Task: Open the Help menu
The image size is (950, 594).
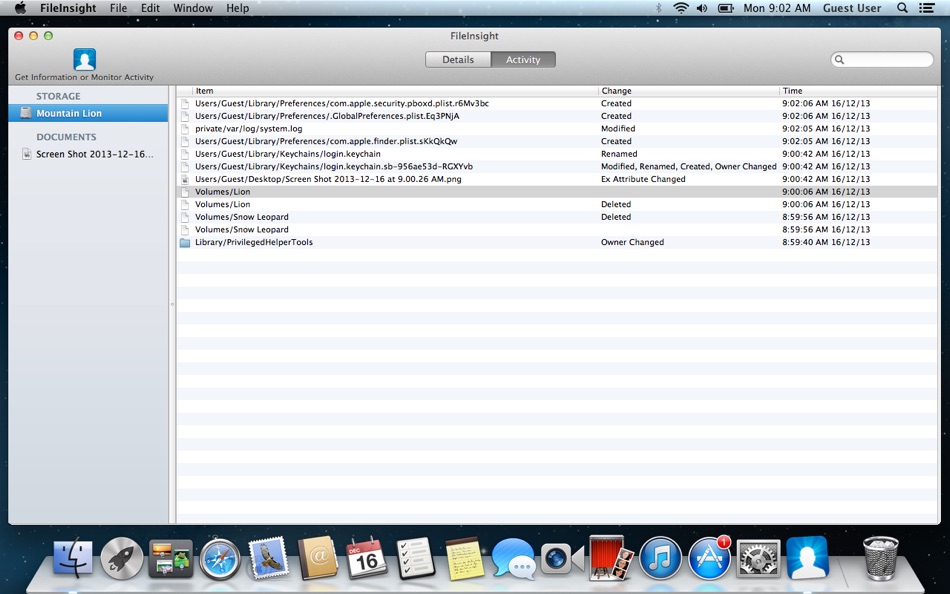Action: (238, 8)
